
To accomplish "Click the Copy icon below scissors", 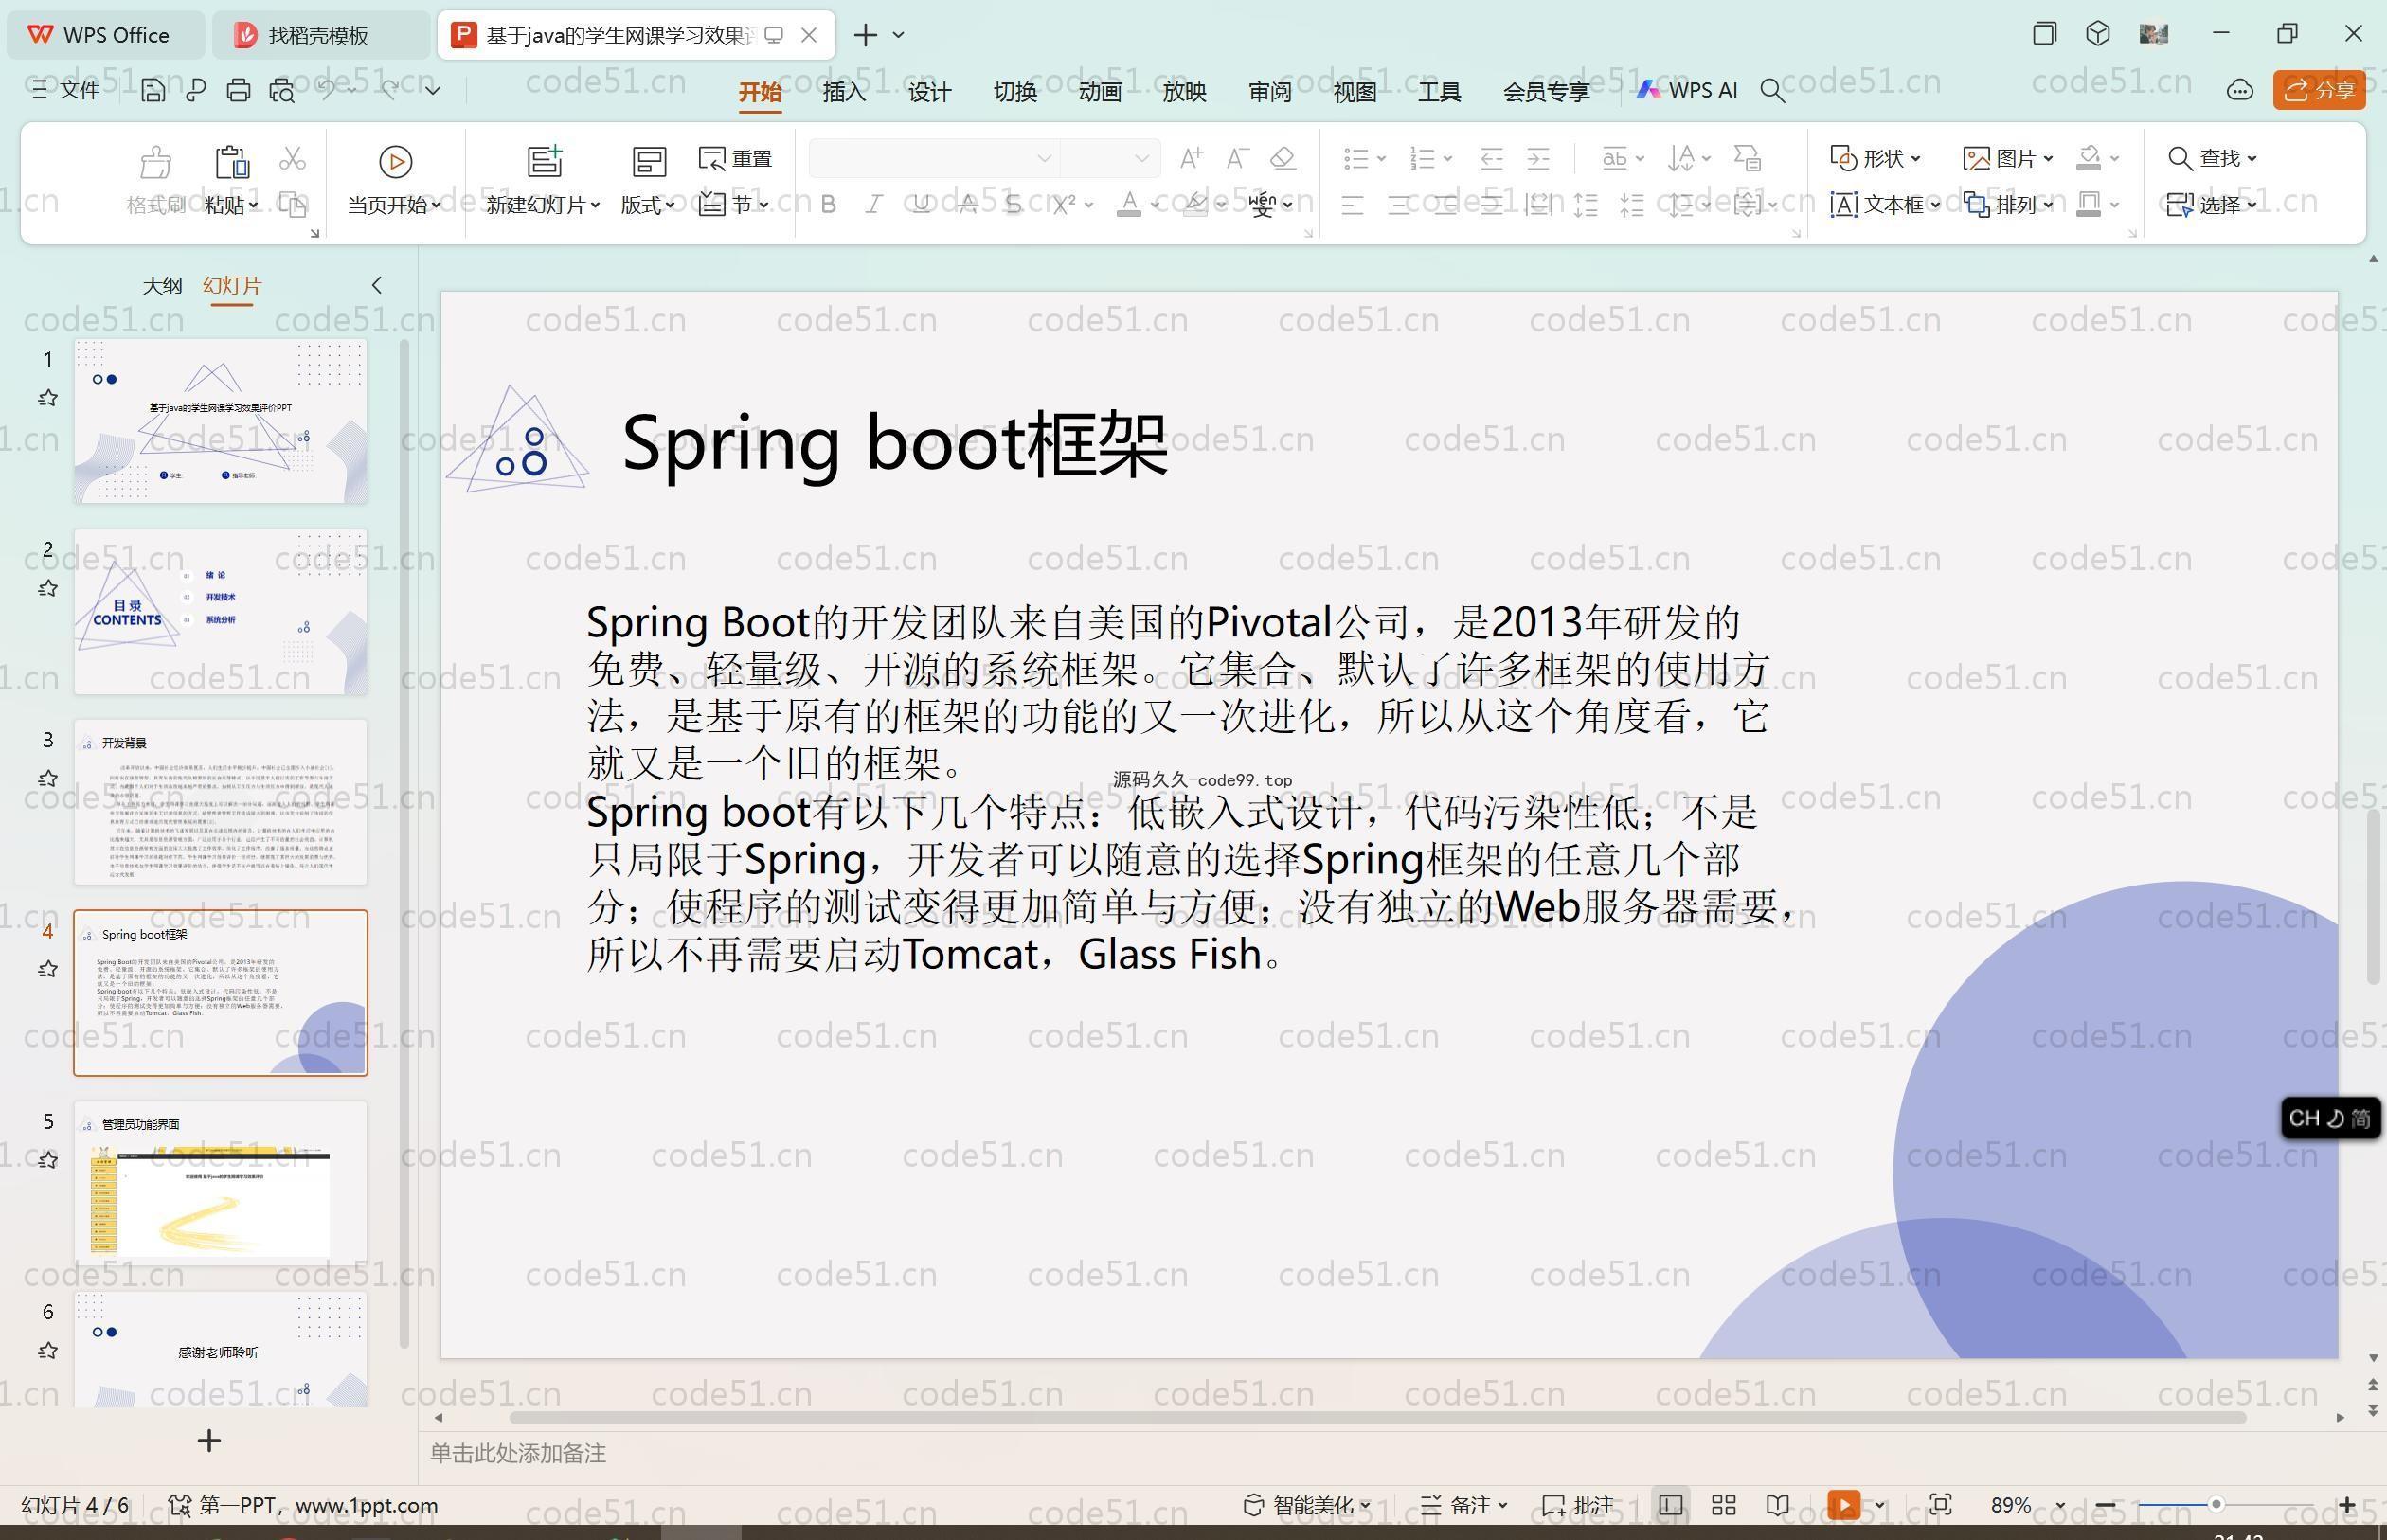I will (x=292, y=204).
